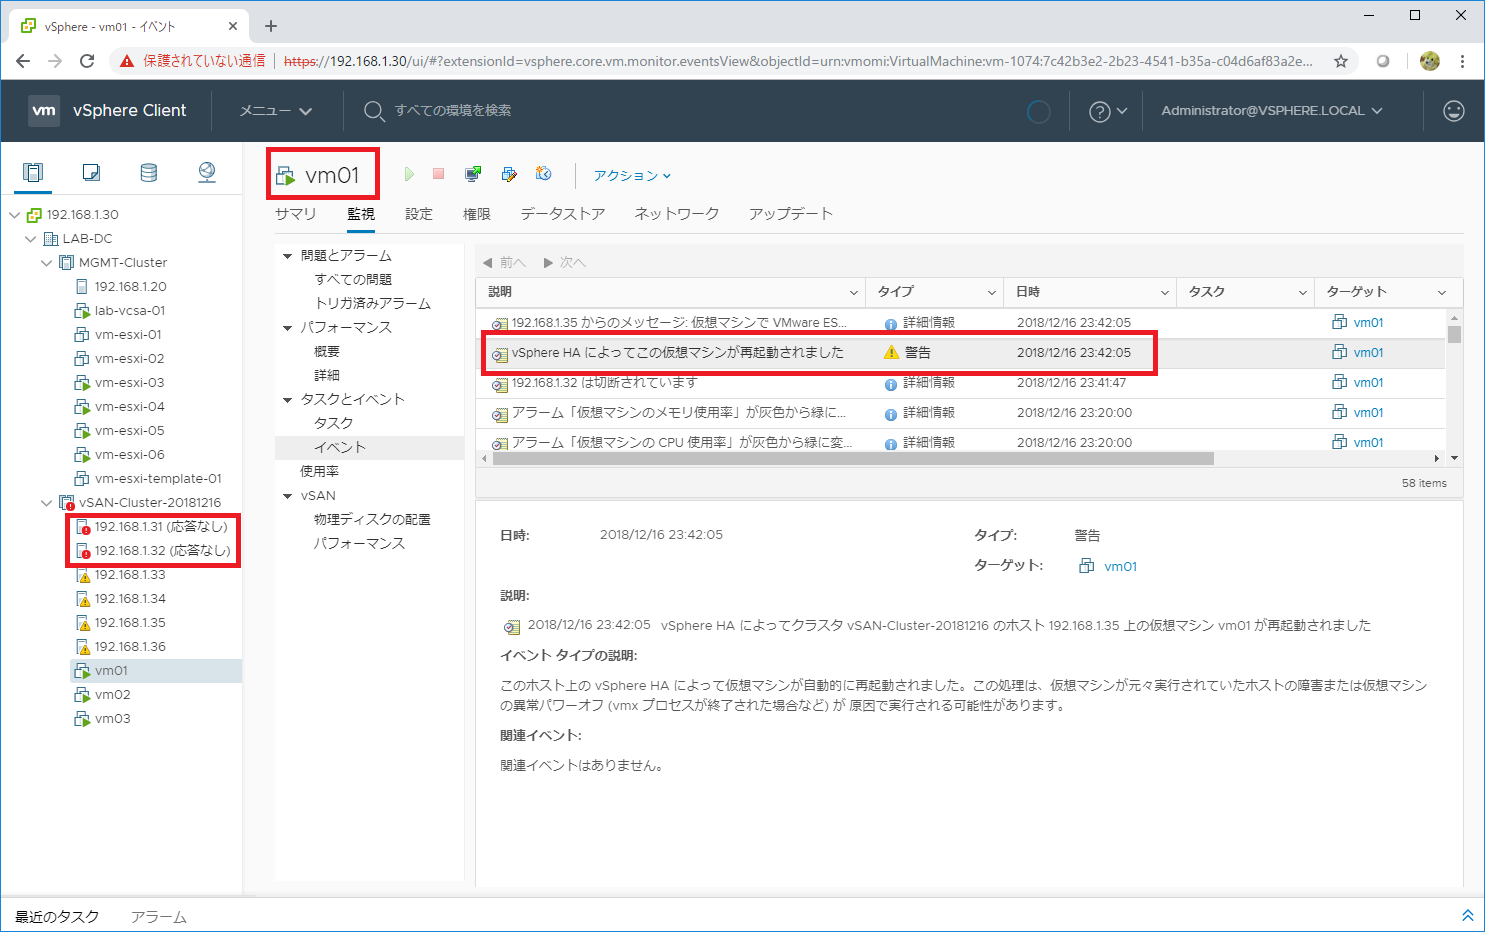Collapse the MGMT-Cluster node

[x=47, y=263]
